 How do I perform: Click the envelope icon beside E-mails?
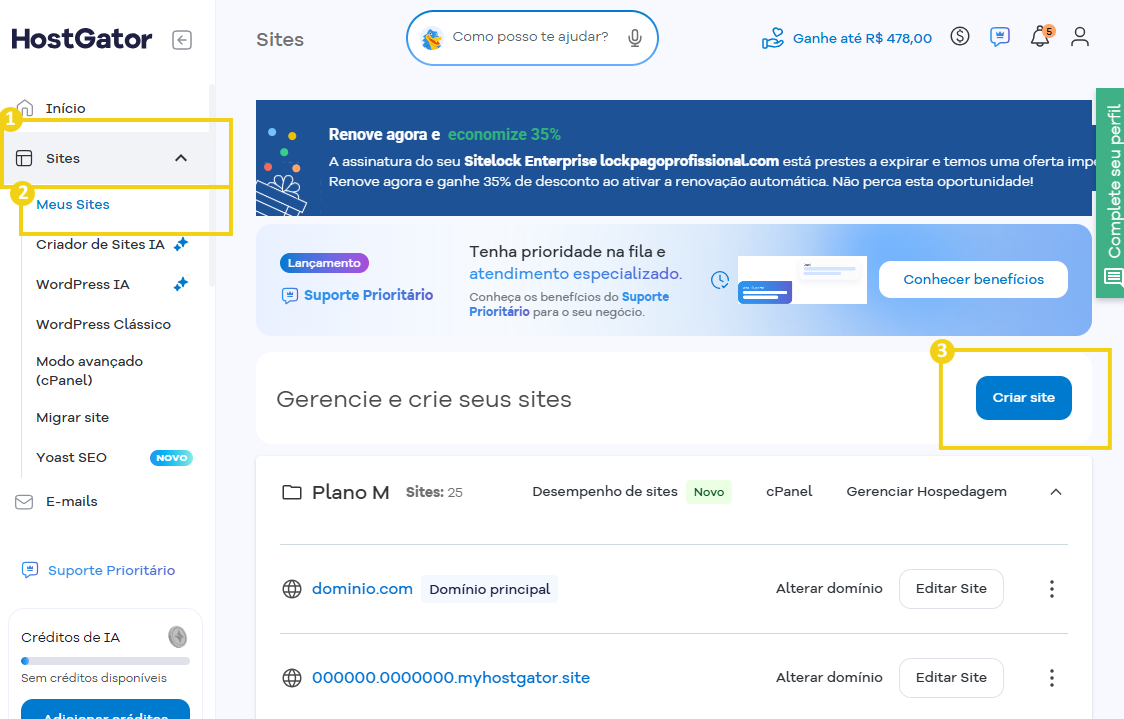[24, 502]
